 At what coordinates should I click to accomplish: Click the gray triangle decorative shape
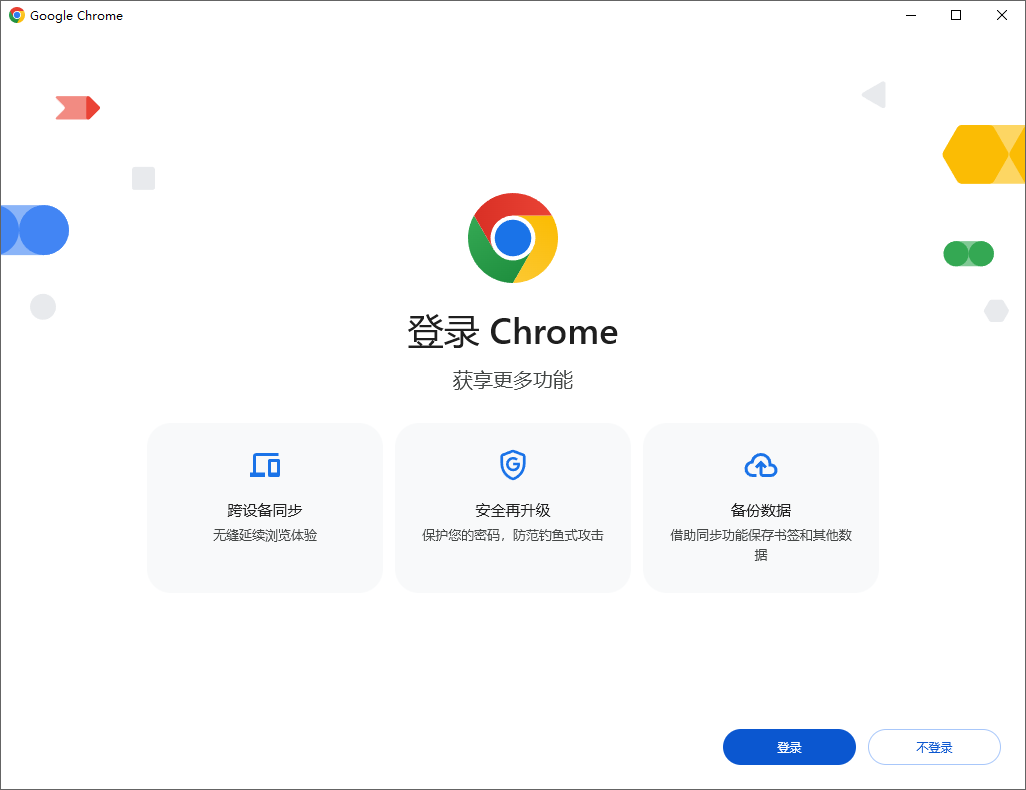874,95
